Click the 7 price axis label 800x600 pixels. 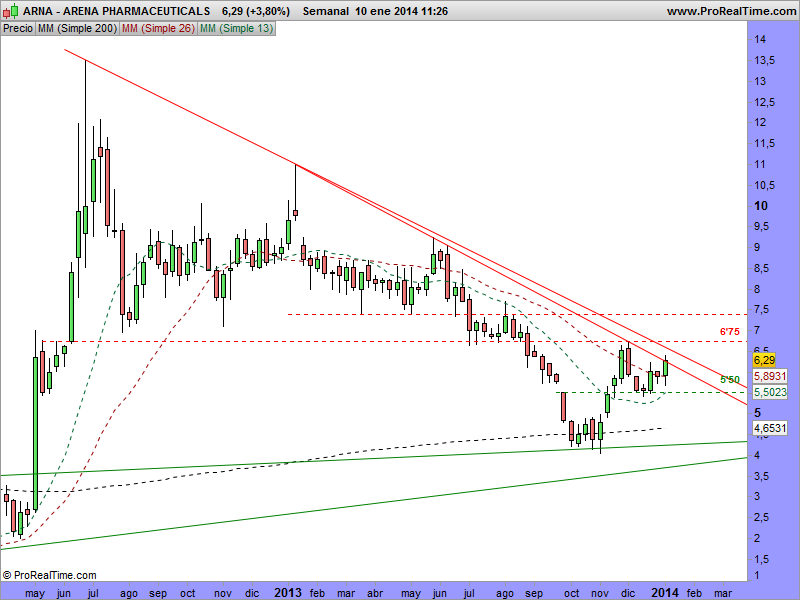pos(757,331)
